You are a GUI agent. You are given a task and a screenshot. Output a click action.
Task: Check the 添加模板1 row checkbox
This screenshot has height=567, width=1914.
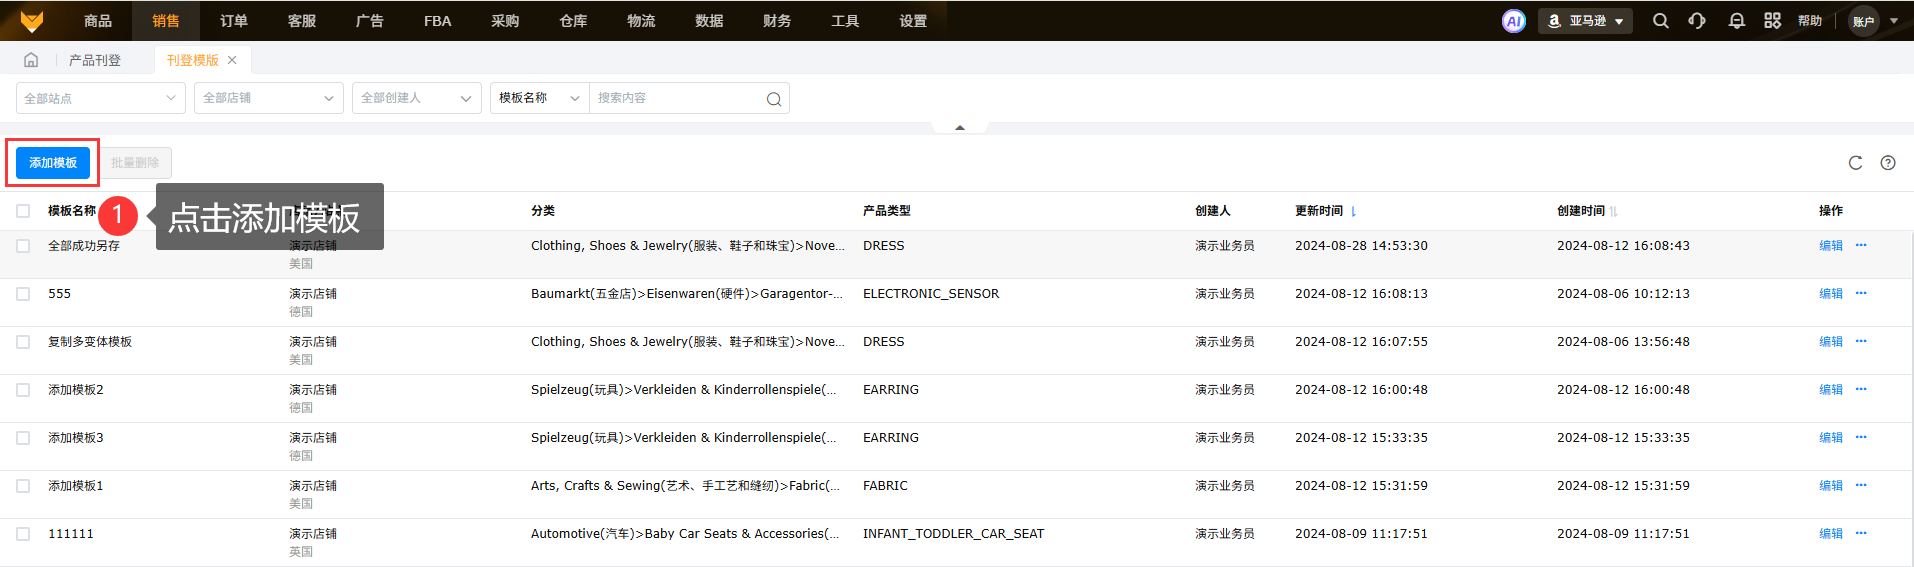coord(23,486)
